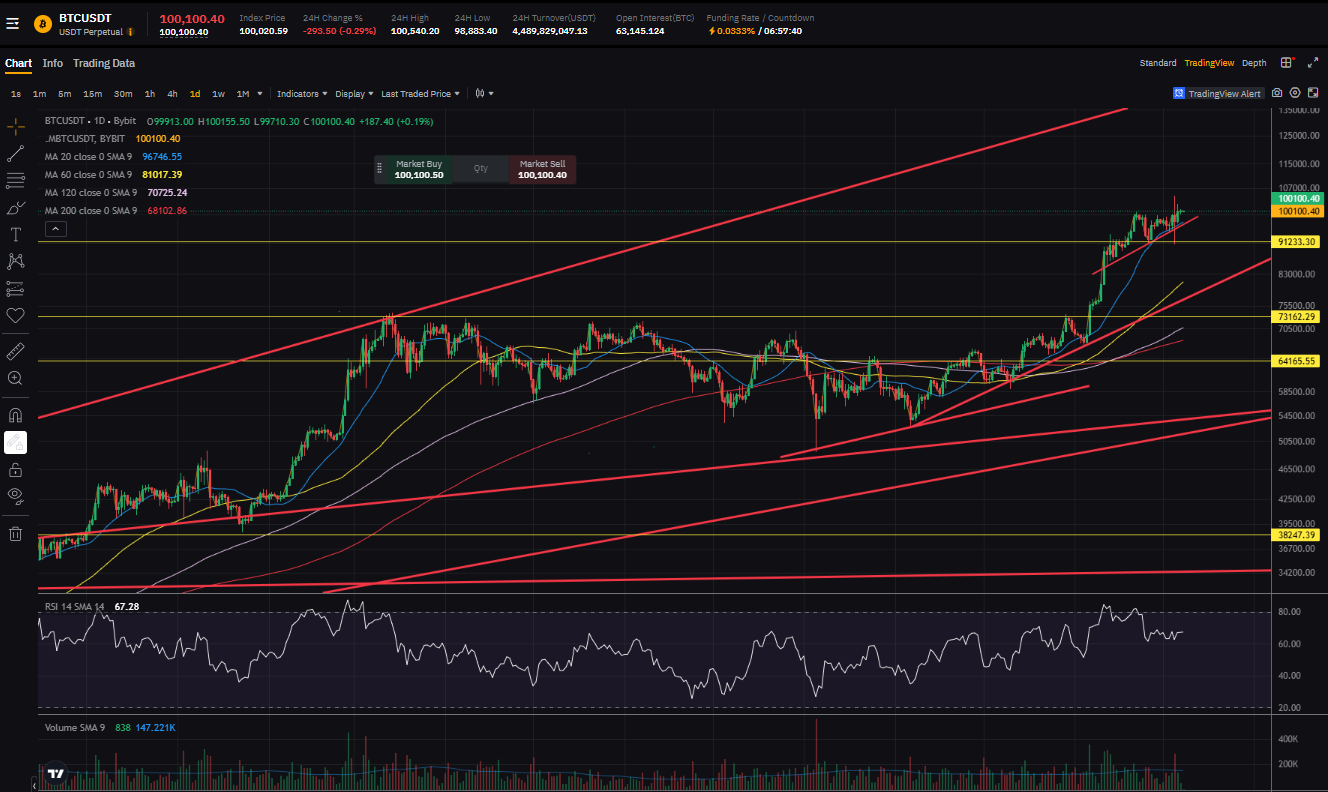1328x792 pixels.
Task: Open chart settings hexagon gear icon
Action: click(x=1295, y=93)
